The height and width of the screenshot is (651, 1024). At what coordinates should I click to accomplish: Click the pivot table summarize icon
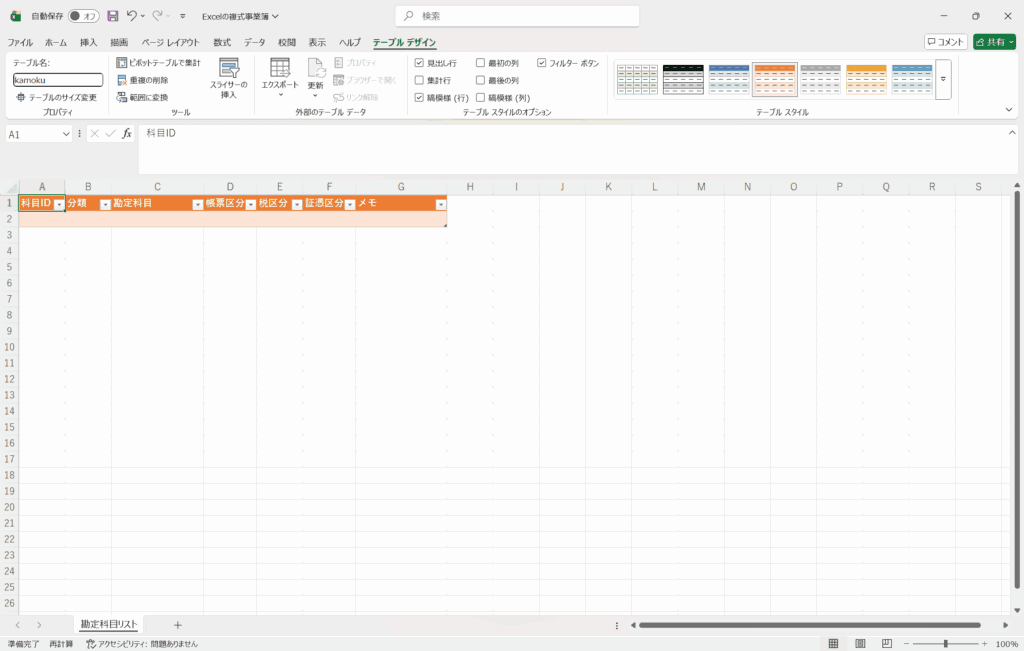pyautogui.click(x=122, y=63)
